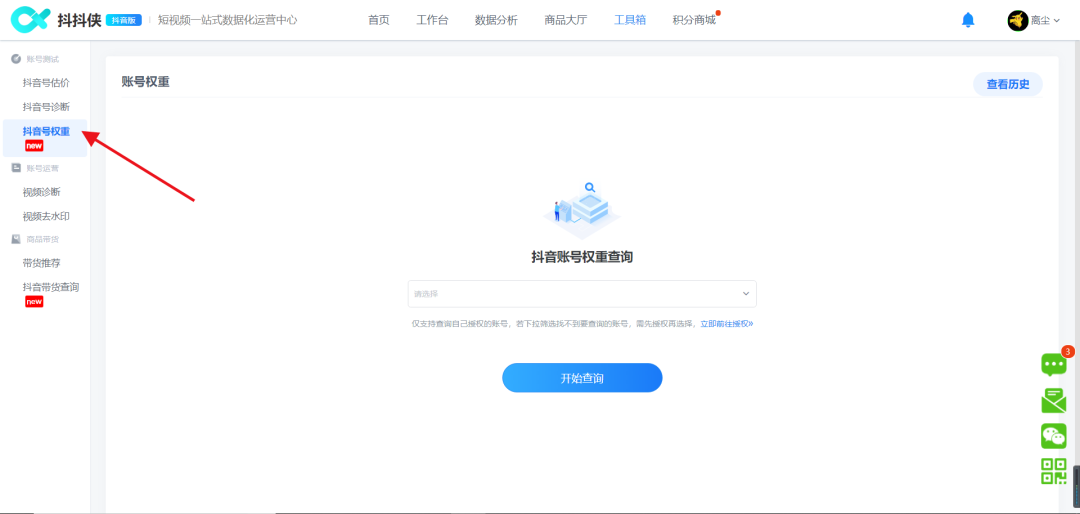This screenshot has width=1080, height=514.
Task: Open 视频去水印 in sidebar
Action: (x=46, y=216)
